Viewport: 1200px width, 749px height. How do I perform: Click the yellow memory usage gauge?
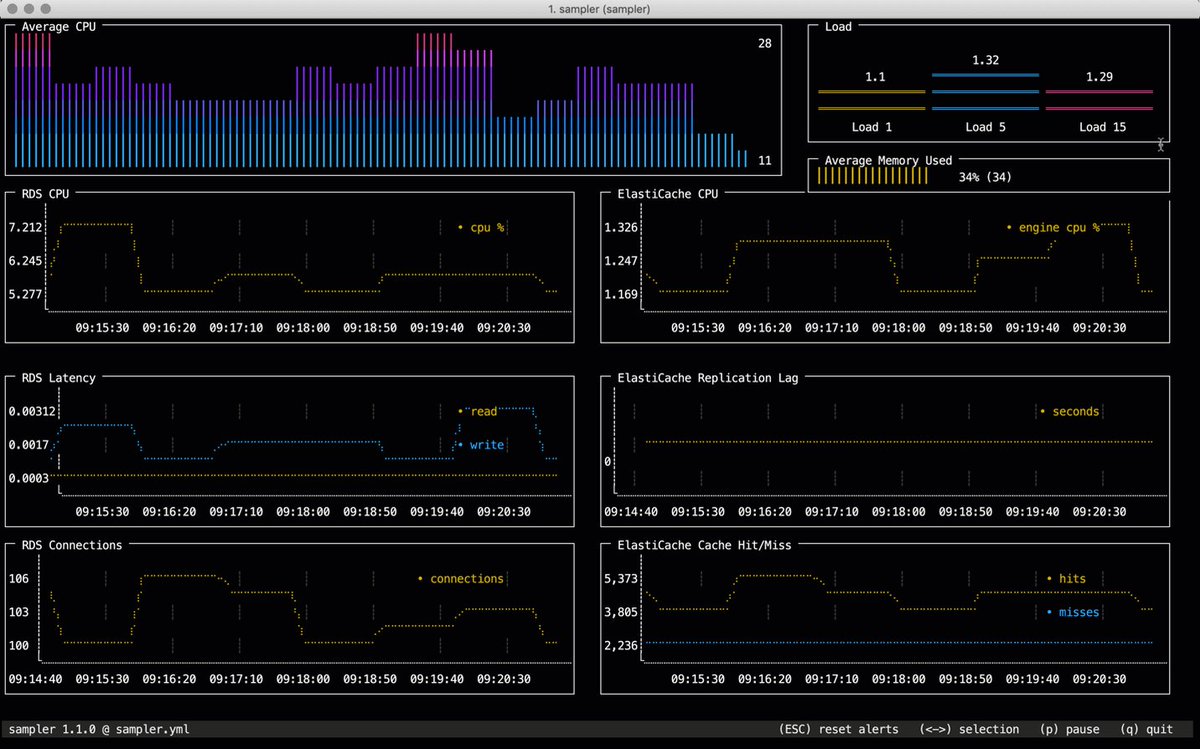(x=873, y=177)
